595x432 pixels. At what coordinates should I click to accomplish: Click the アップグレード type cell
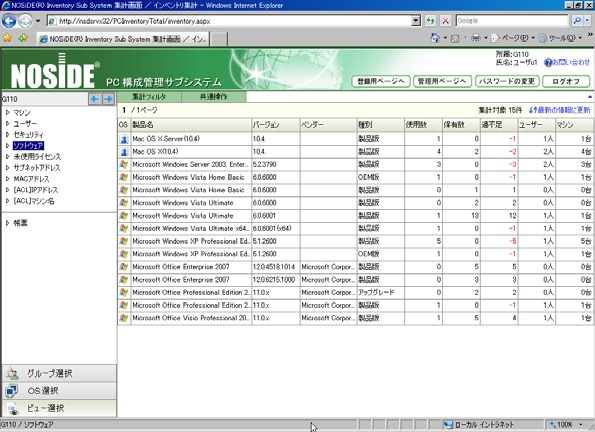pos(380,292)
